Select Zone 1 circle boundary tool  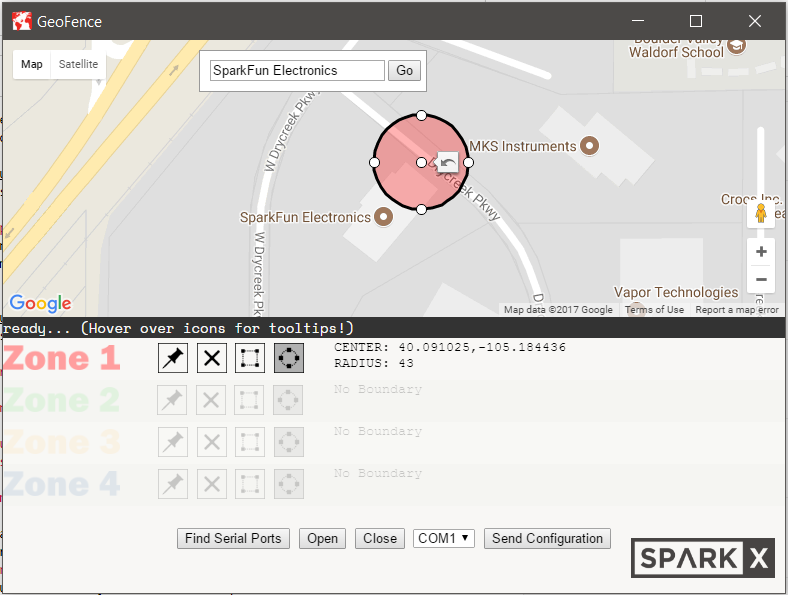click(x=288, y=358)
